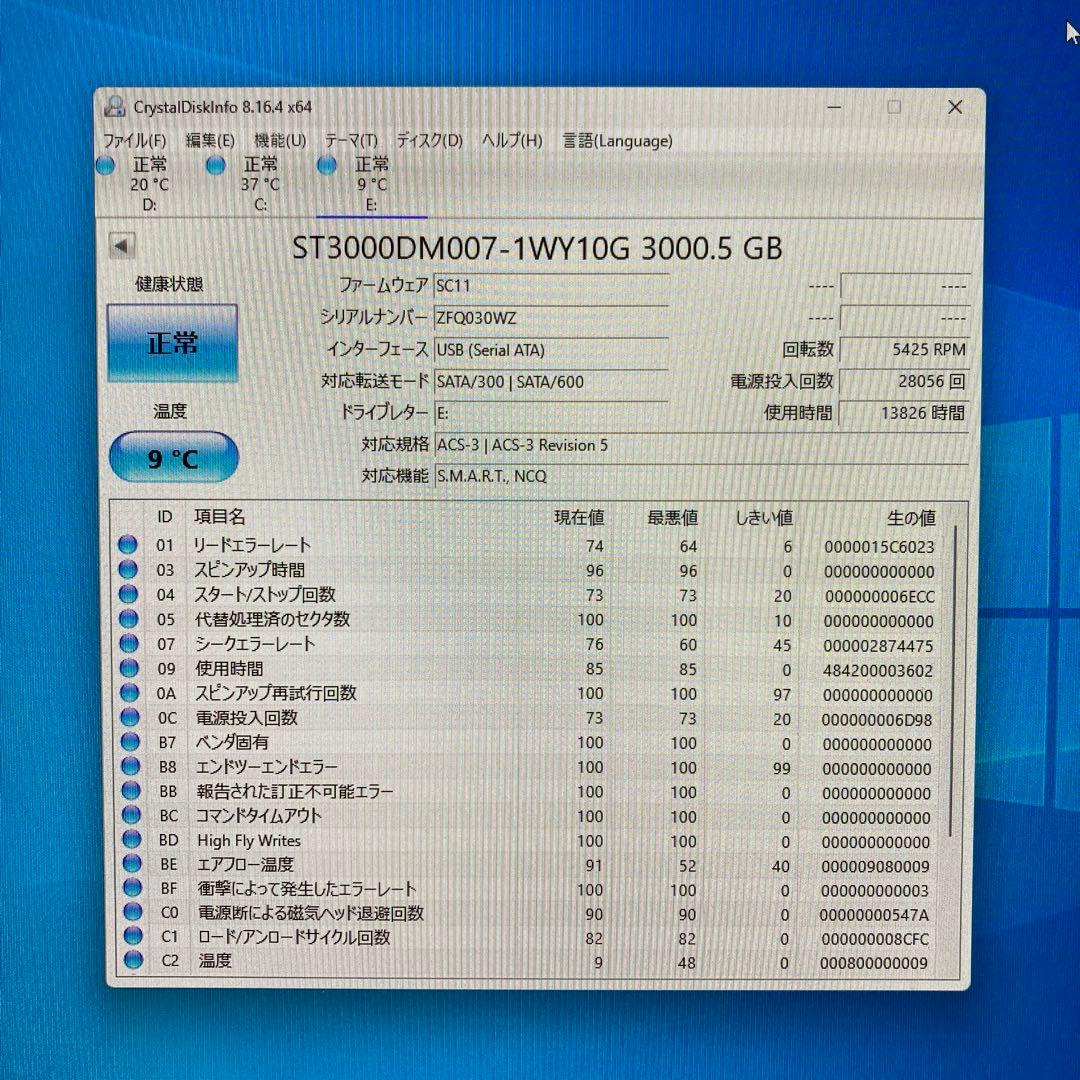Image resolution: width=1080 pixels, height=1080 pixels.
Task: Click the 現在値 column header
Action: 579,517
